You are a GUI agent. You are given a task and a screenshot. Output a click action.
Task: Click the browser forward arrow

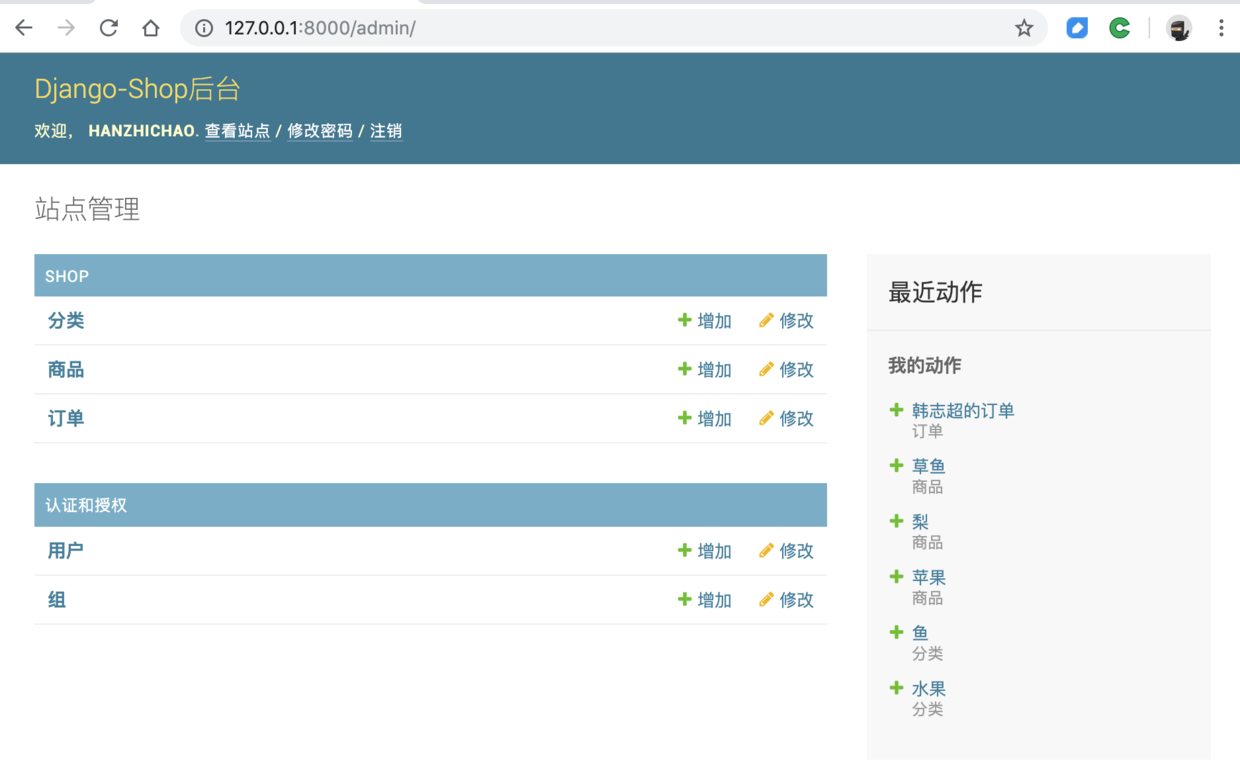tap(66, 28)
